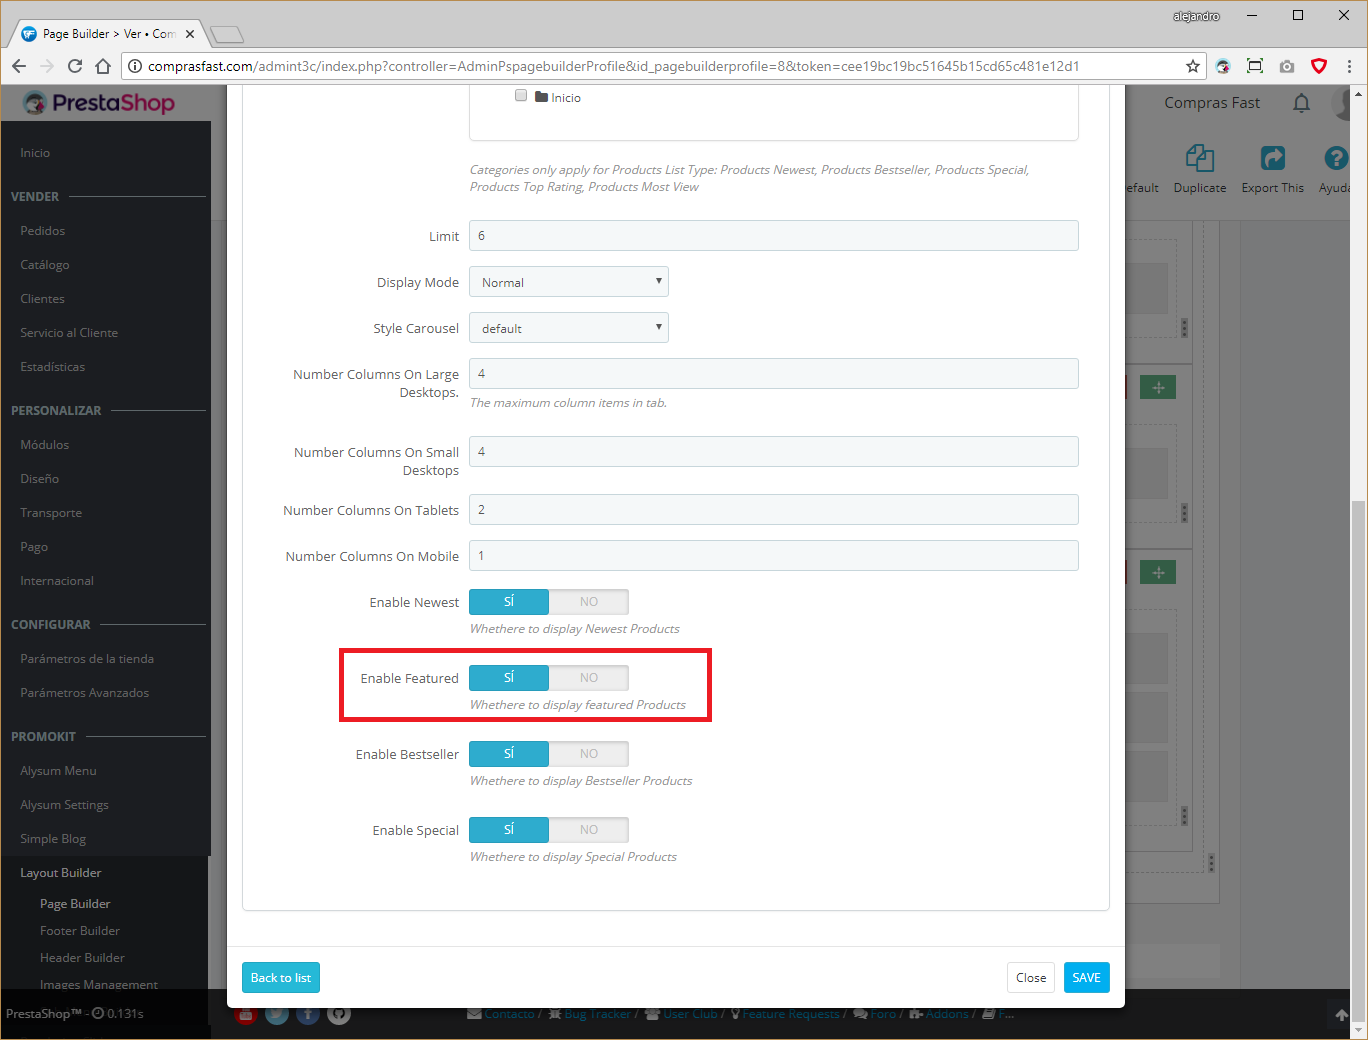The image size is (1368, 1040).
Task: Open Estadísticas in the sidebar
Action: [x=53, y=367]
